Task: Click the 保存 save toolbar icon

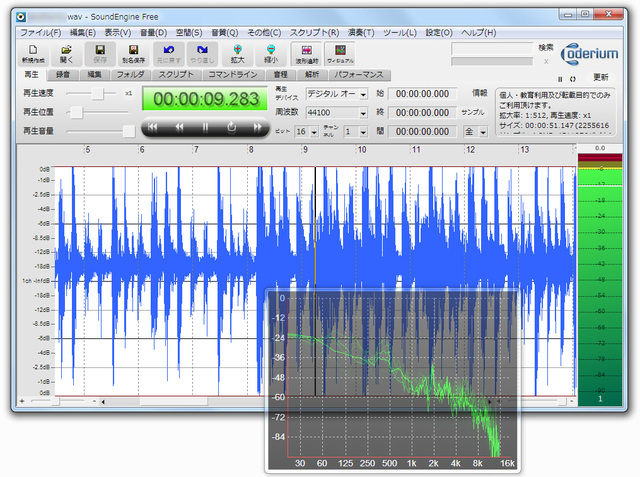Action: [x=100, y=53]
